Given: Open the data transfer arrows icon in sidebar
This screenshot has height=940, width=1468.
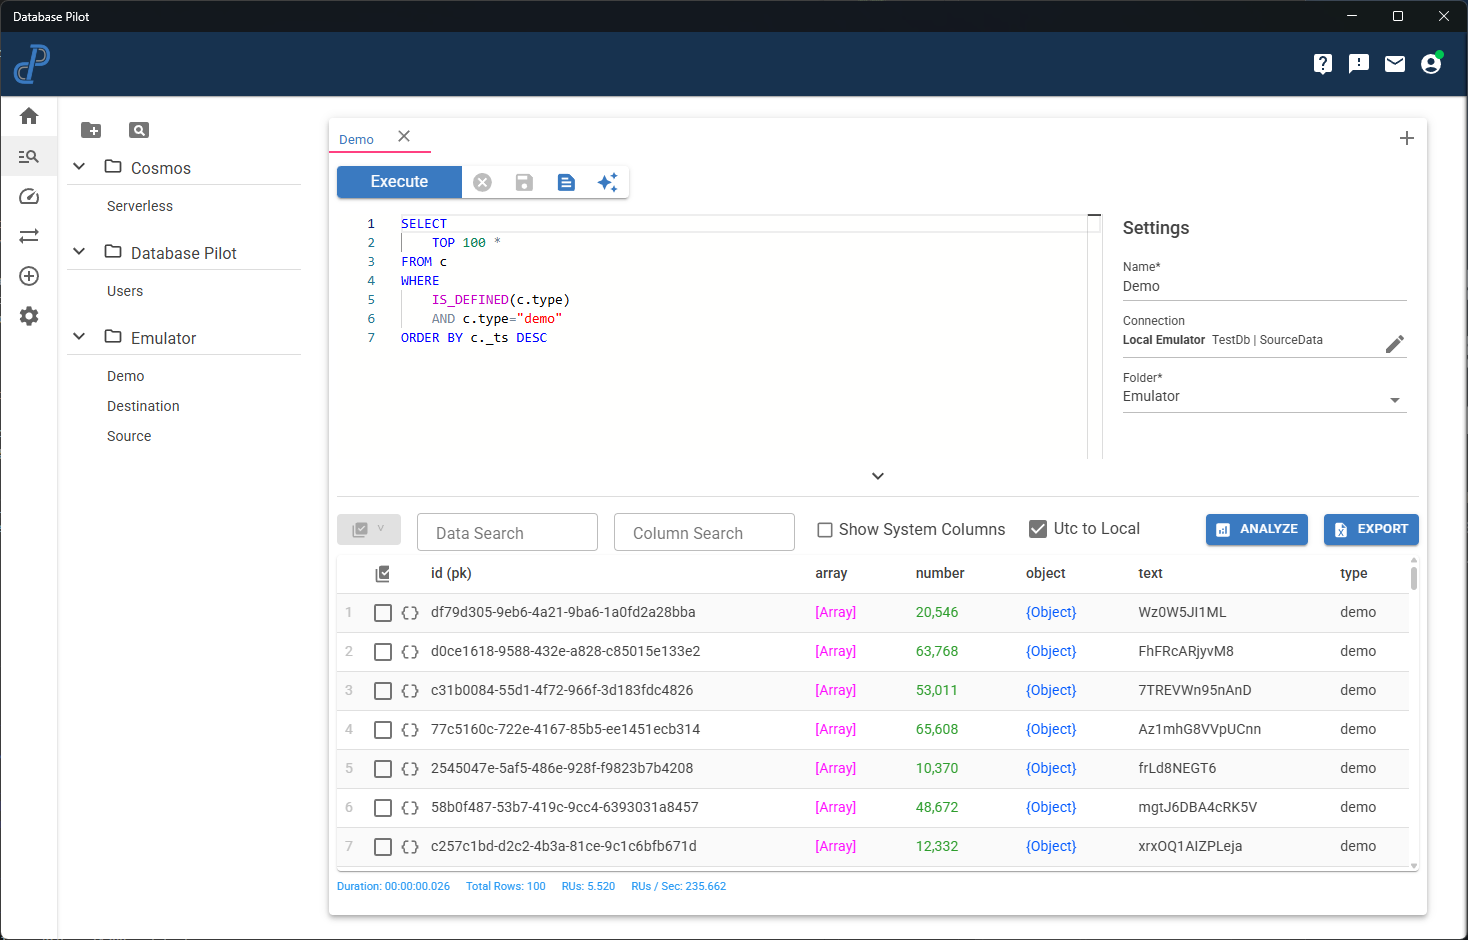Looking at the screenshot, I should pos(28,236).
